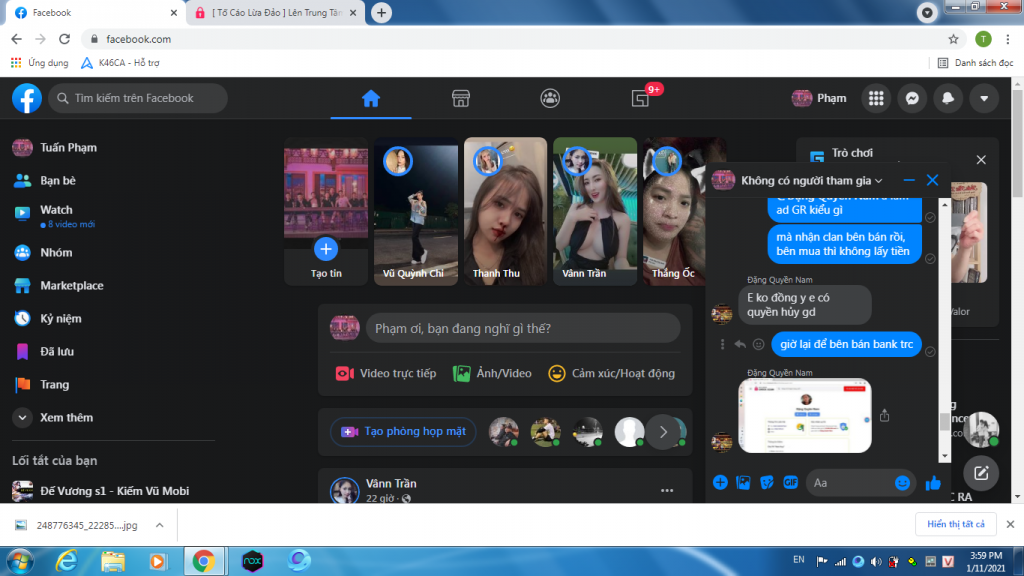
Task: Click 'Hiển thị tất cả' in downloads bar
Action: click(x=955, y=524)
